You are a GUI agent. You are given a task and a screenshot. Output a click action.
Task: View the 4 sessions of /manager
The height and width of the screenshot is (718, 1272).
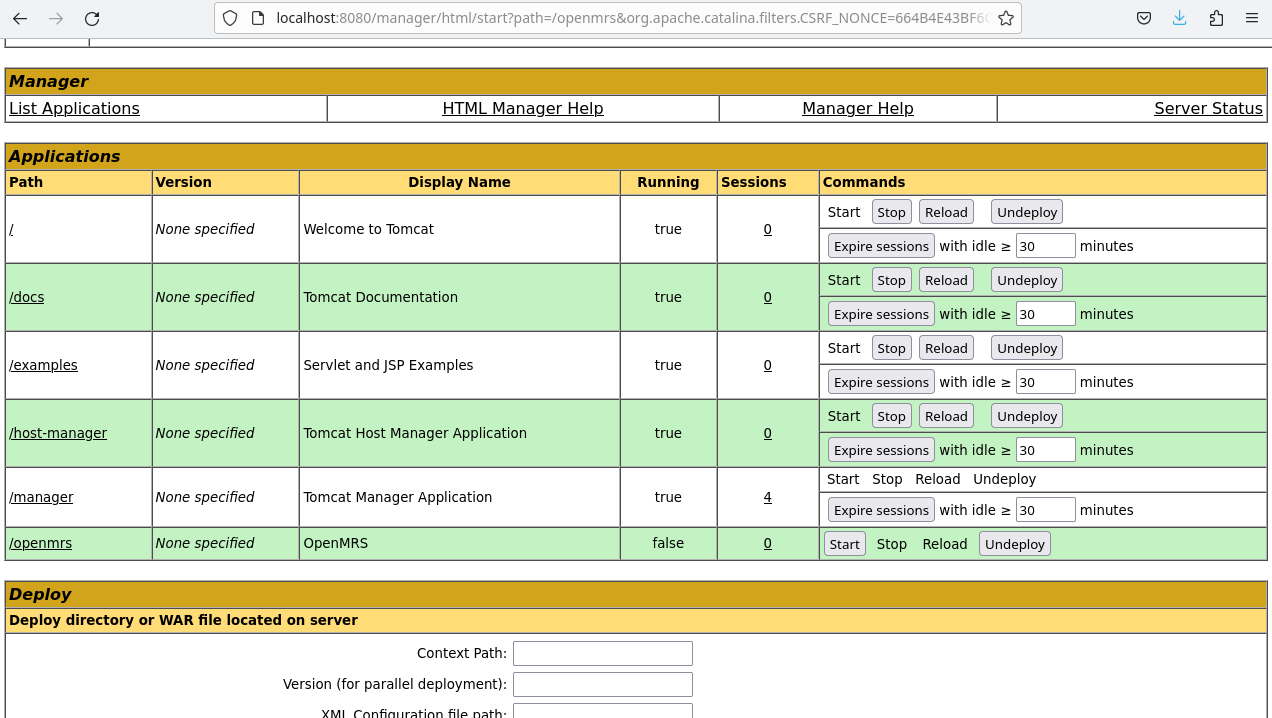[x=768, y=497]
